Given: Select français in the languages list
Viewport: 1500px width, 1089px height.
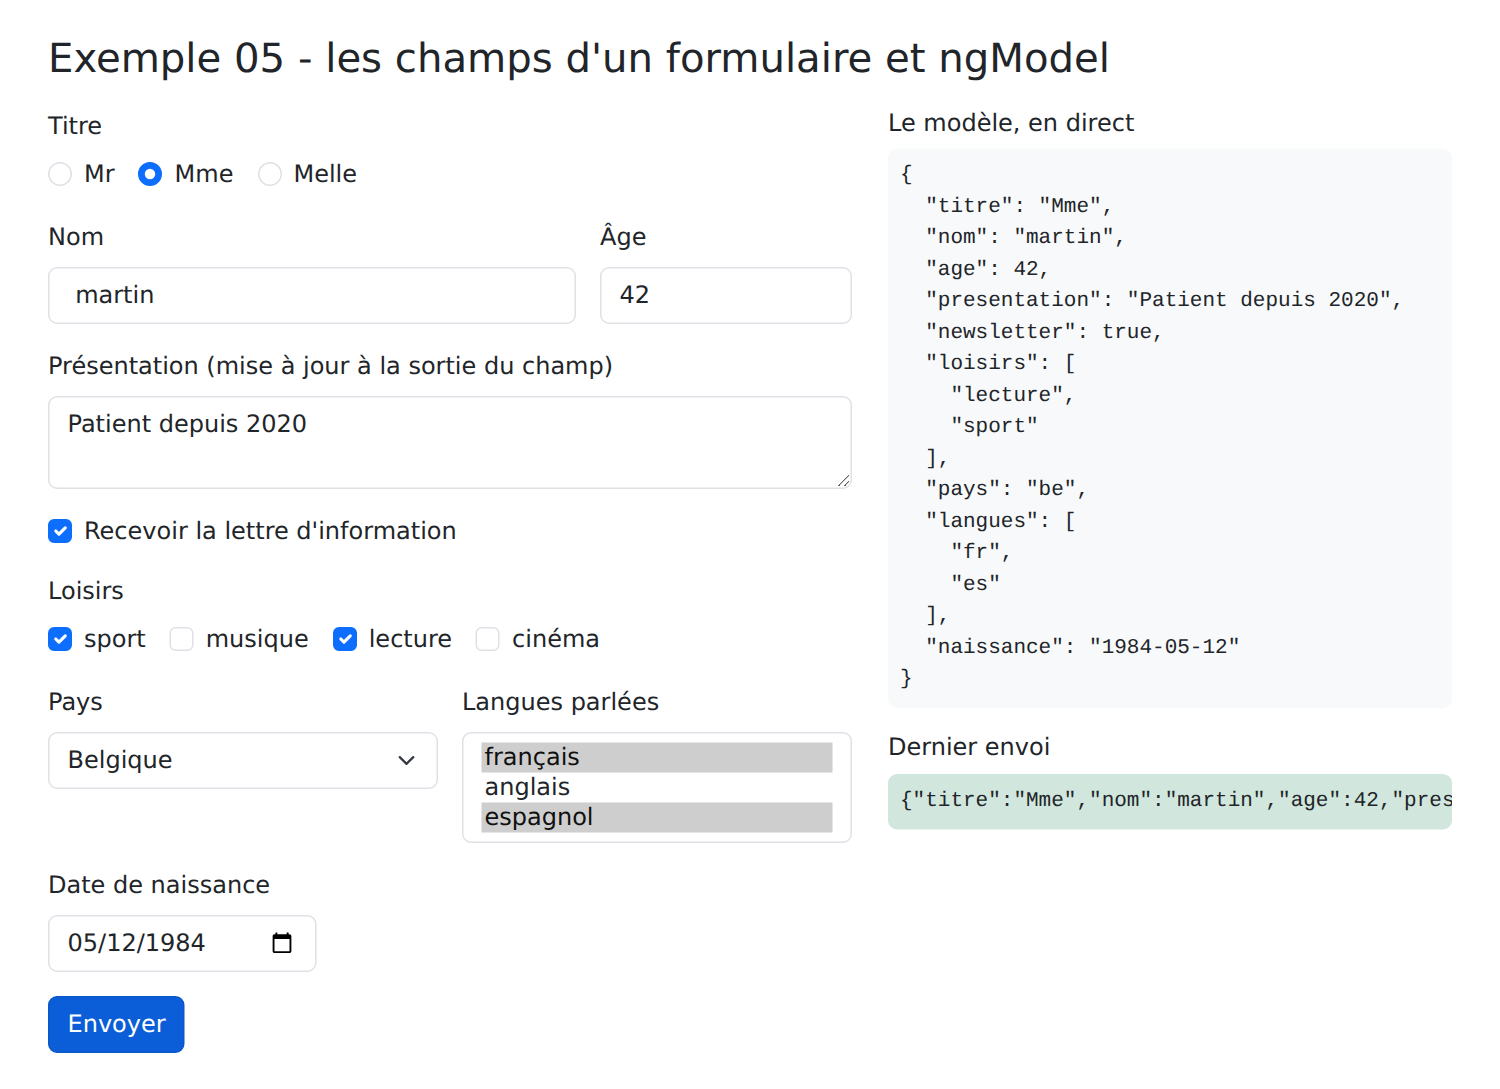Looking at the screenshot, I should tap(657, 757).
